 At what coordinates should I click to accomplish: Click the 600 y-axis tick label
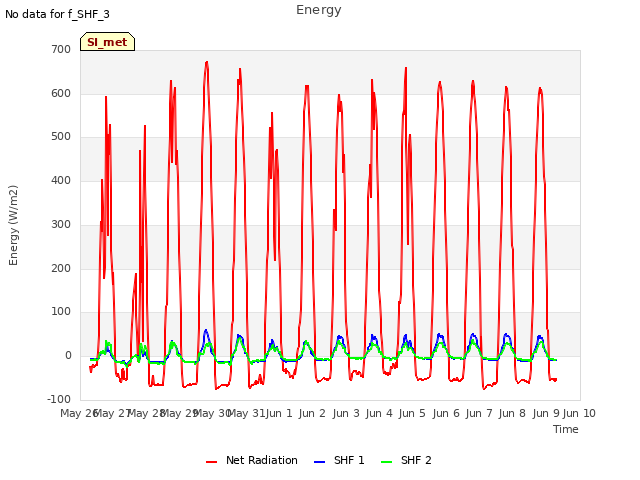click(61, 93)
